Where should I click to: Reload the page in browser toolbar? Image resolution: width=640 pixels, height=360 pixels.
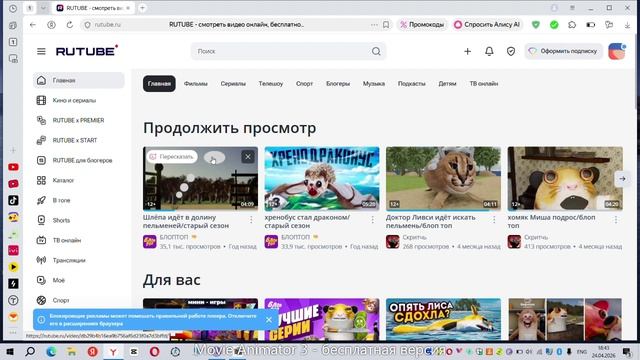pos(70,25)
